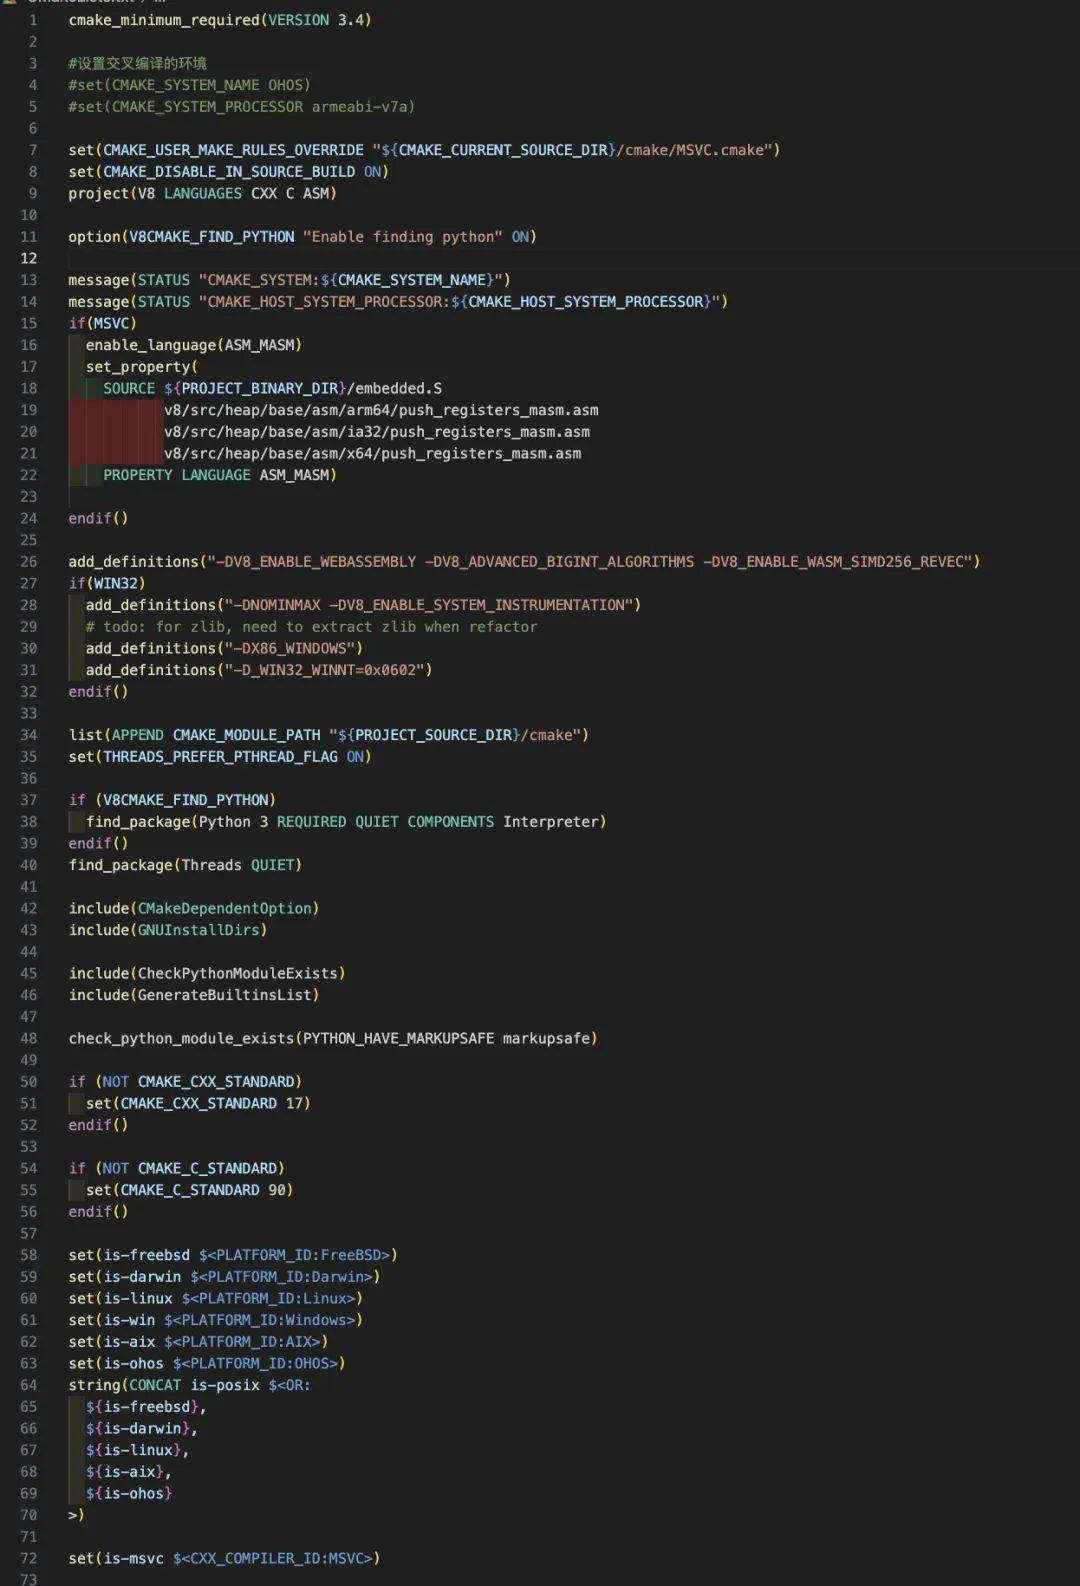
Task: Click the if (V8CMAKE_FIND_PYTHON) statement
Action: (x=172, y=800)
